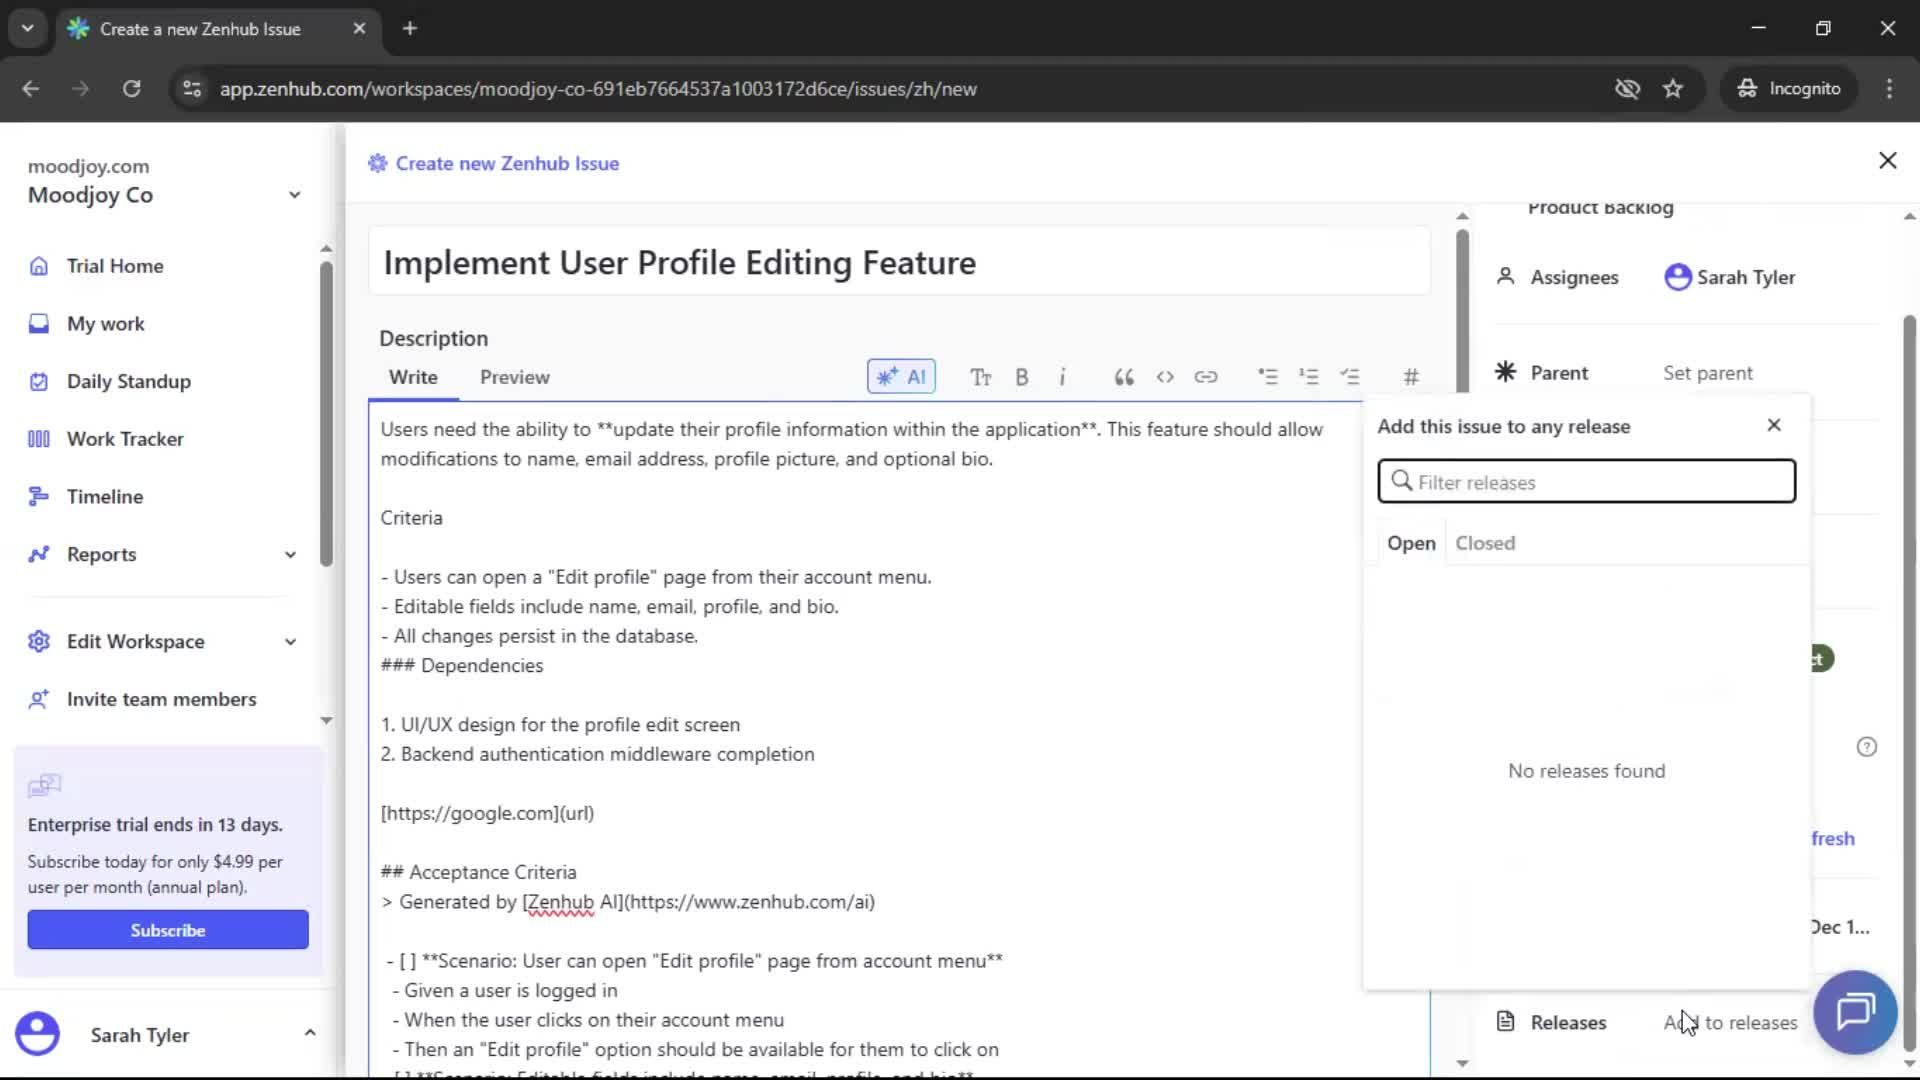This screenshot has width=1920, height=1080.
Task: Open Timeline from the left sidebar
Action: (103, 496)
